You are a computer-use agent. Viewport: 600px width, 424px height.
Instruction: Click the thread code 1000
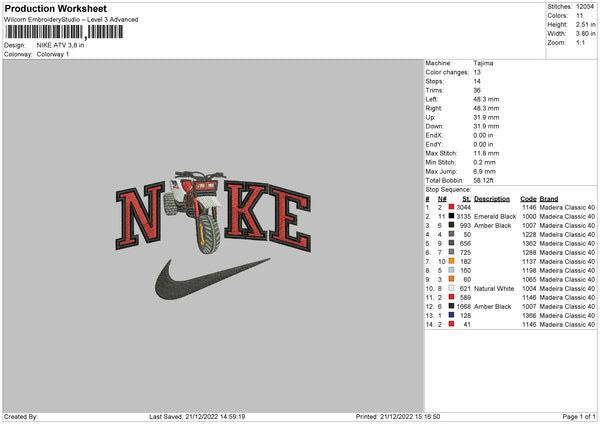click(529, 216)
